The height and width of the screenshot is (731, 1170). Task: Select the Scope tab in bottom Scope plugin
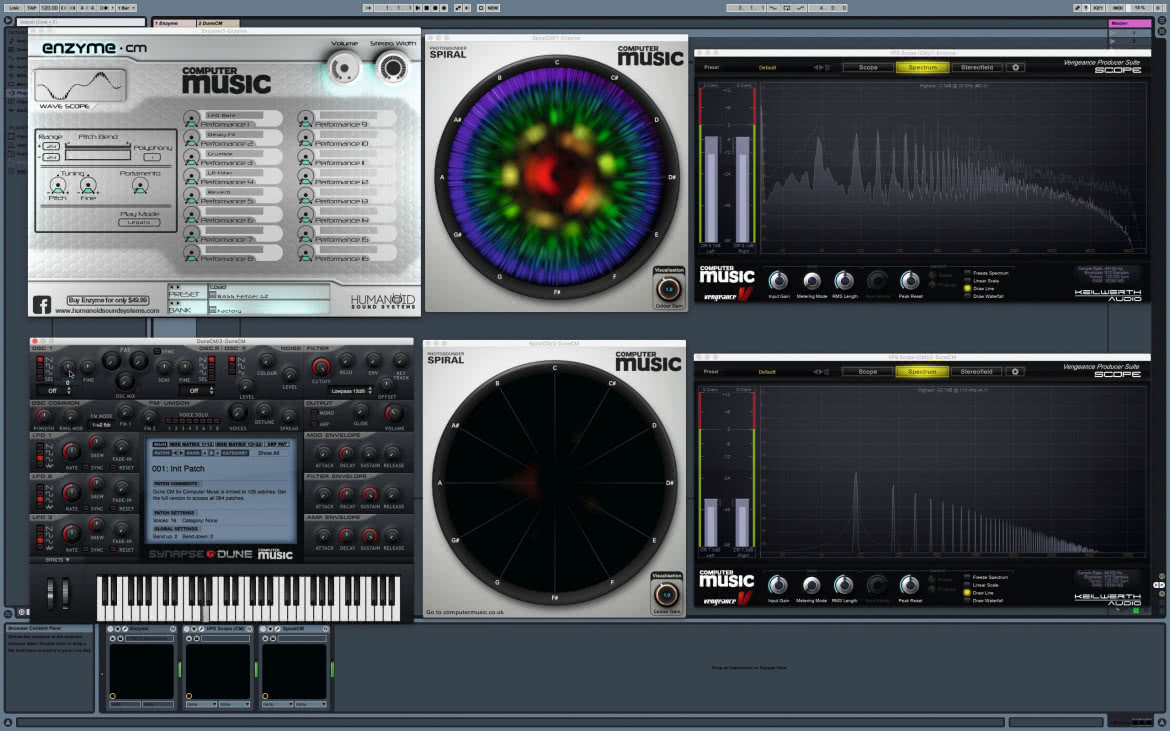point(867,371)
